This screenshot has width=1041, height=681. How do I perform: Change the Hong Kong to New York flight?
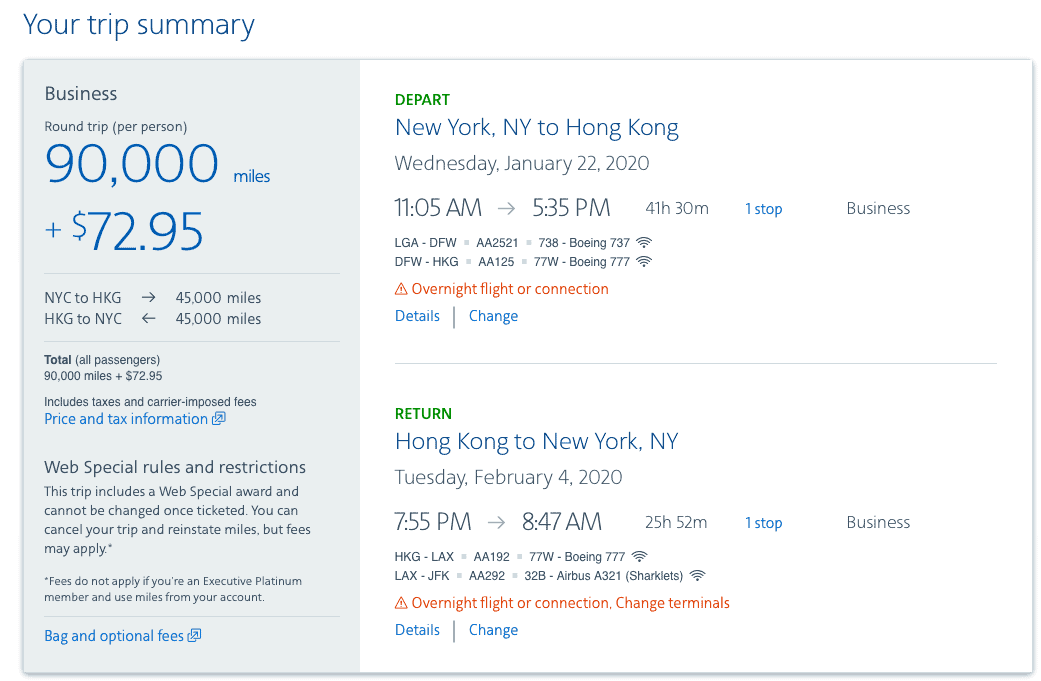[493, 630]
